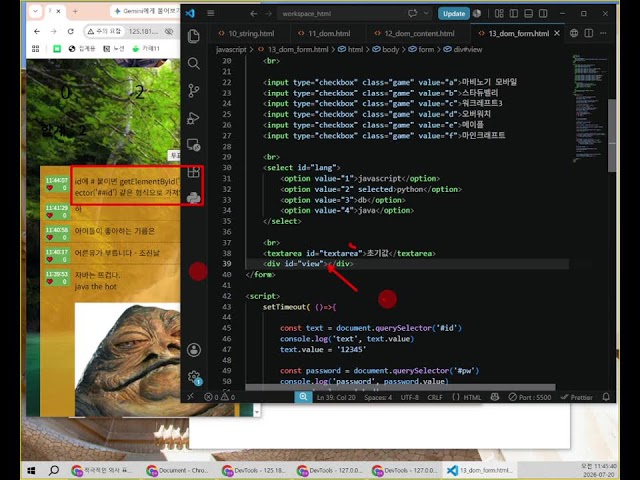Open the Remote Explorer view

coord(193,145)
